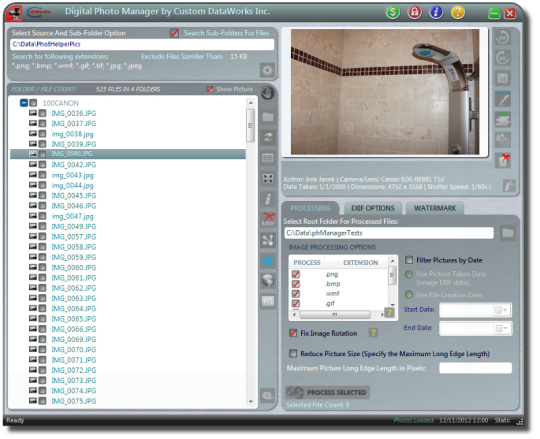Collapse the 100CANON folder tree node
The height and width of the screenshot is (439, 540).
tap(24, 103)
